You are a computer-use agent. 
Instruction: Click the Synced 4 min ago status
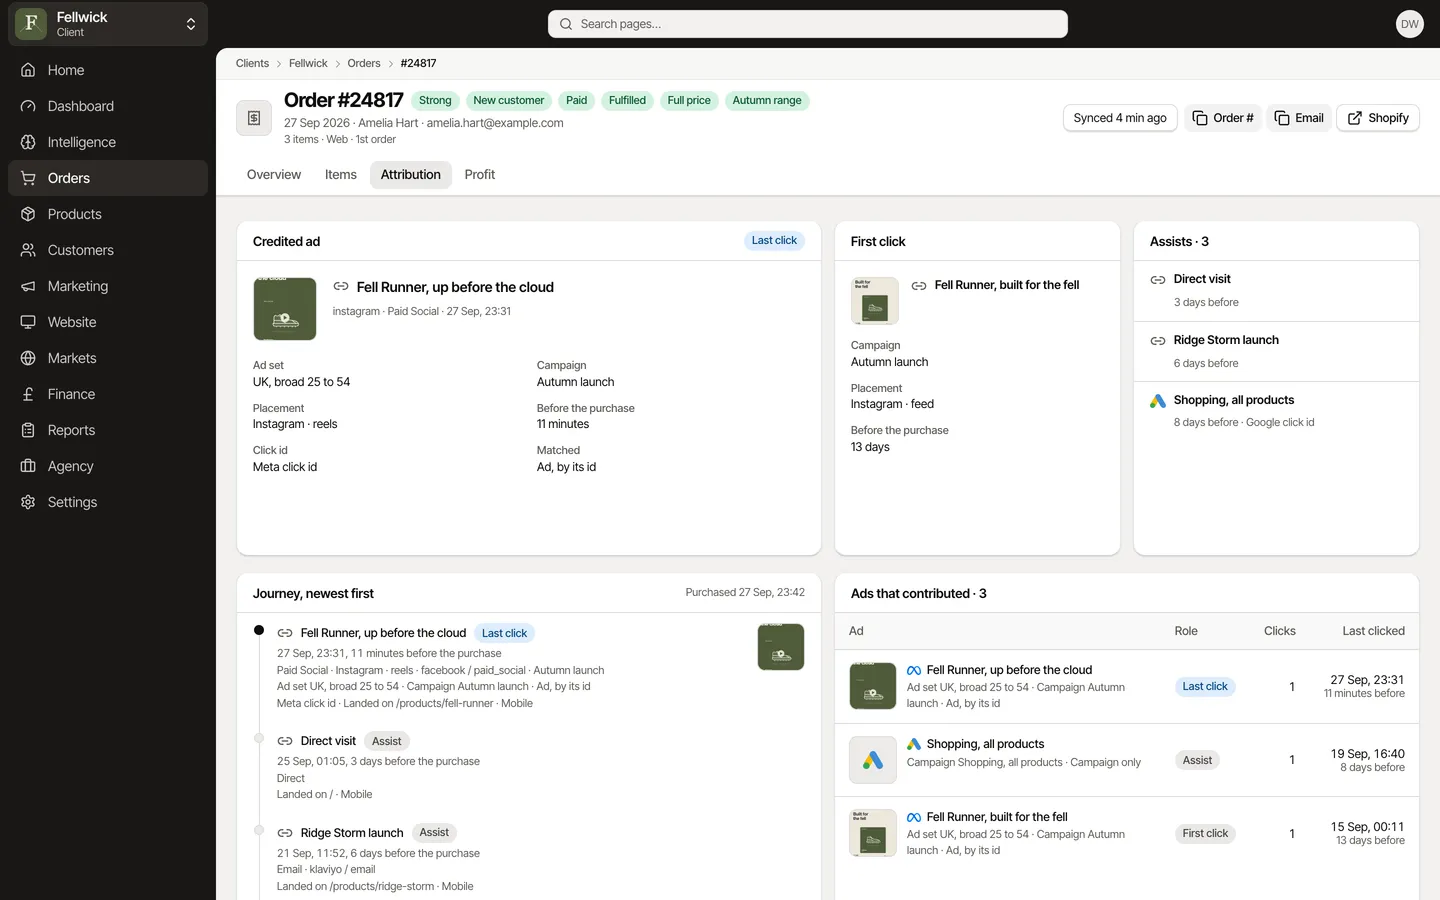[x=1120, y=118]
